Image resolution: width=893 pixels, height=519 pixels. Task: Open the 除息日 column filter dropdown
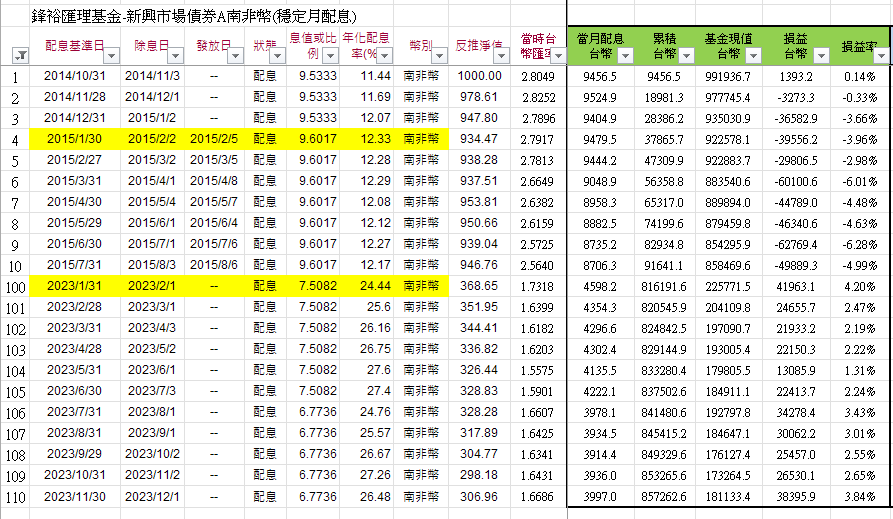[176, 55]
